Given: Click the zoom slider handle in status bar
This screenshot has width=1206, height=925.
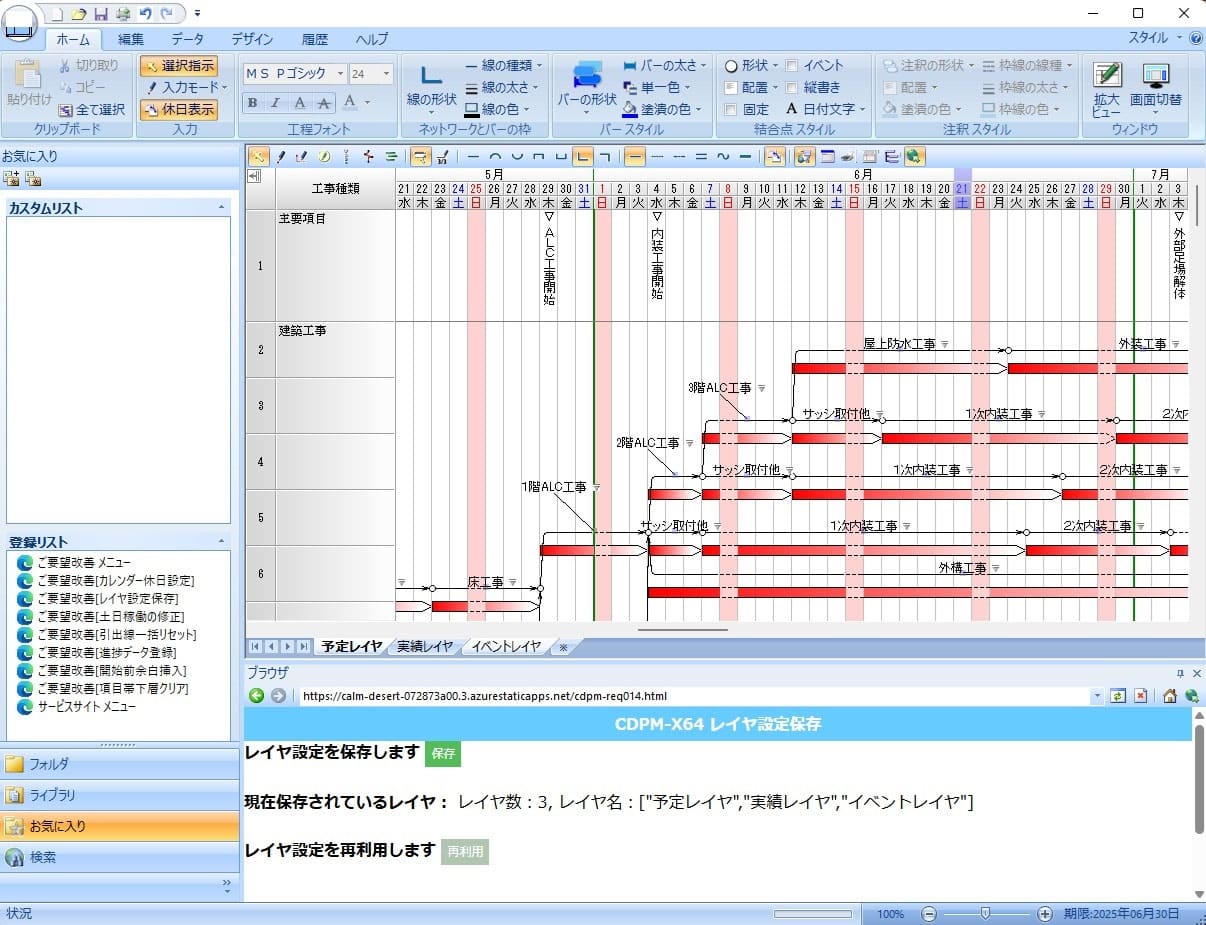Looking at the screenshot, I should pyautogui.click(x=986, y=913).
